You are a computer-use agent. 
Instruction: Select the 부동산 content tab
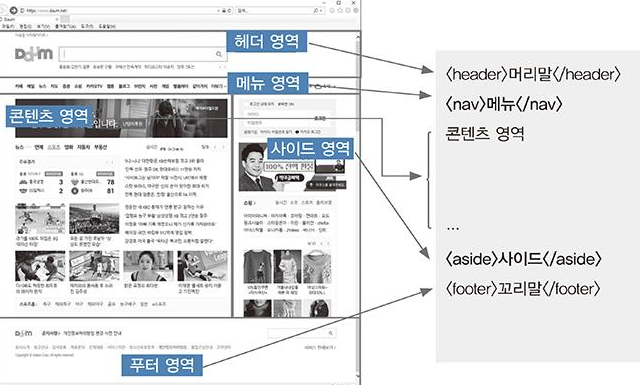[100, 147]
